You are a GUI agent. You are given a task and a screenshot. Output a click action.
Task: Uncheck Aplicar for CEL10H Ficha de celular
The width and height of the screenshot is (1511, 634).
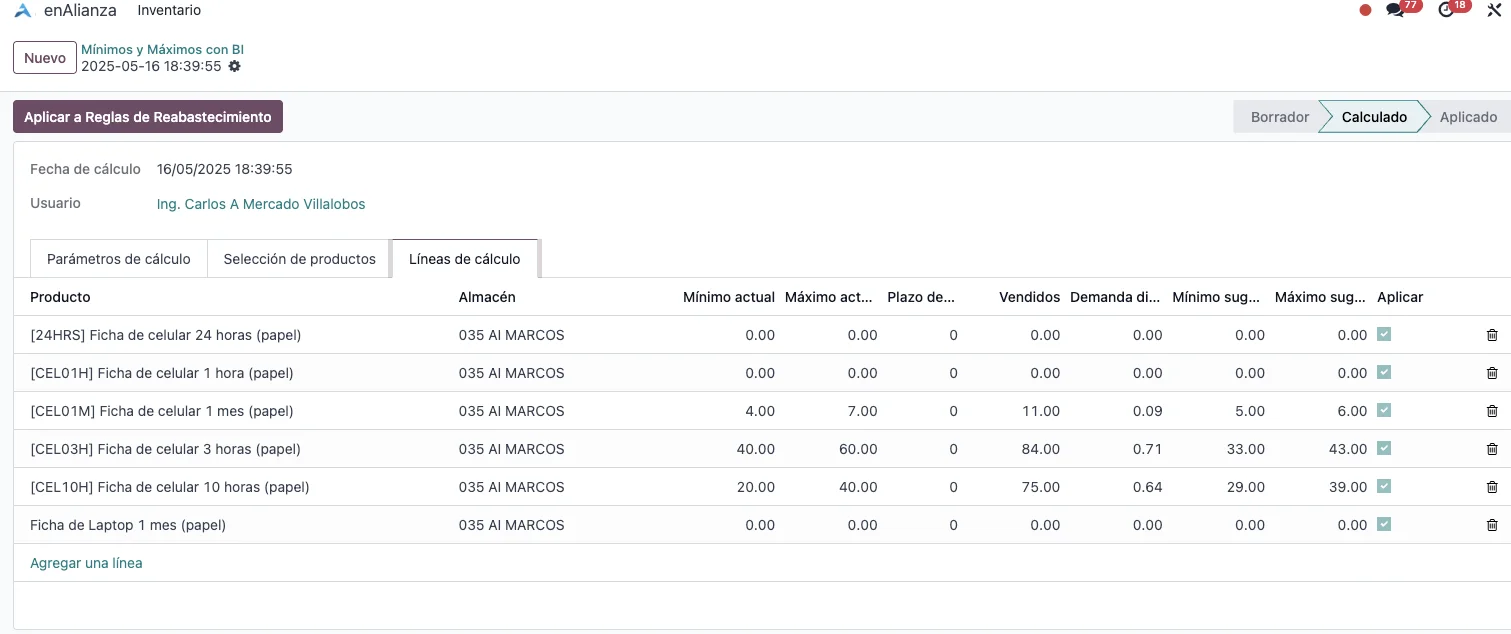(1384, 487)
